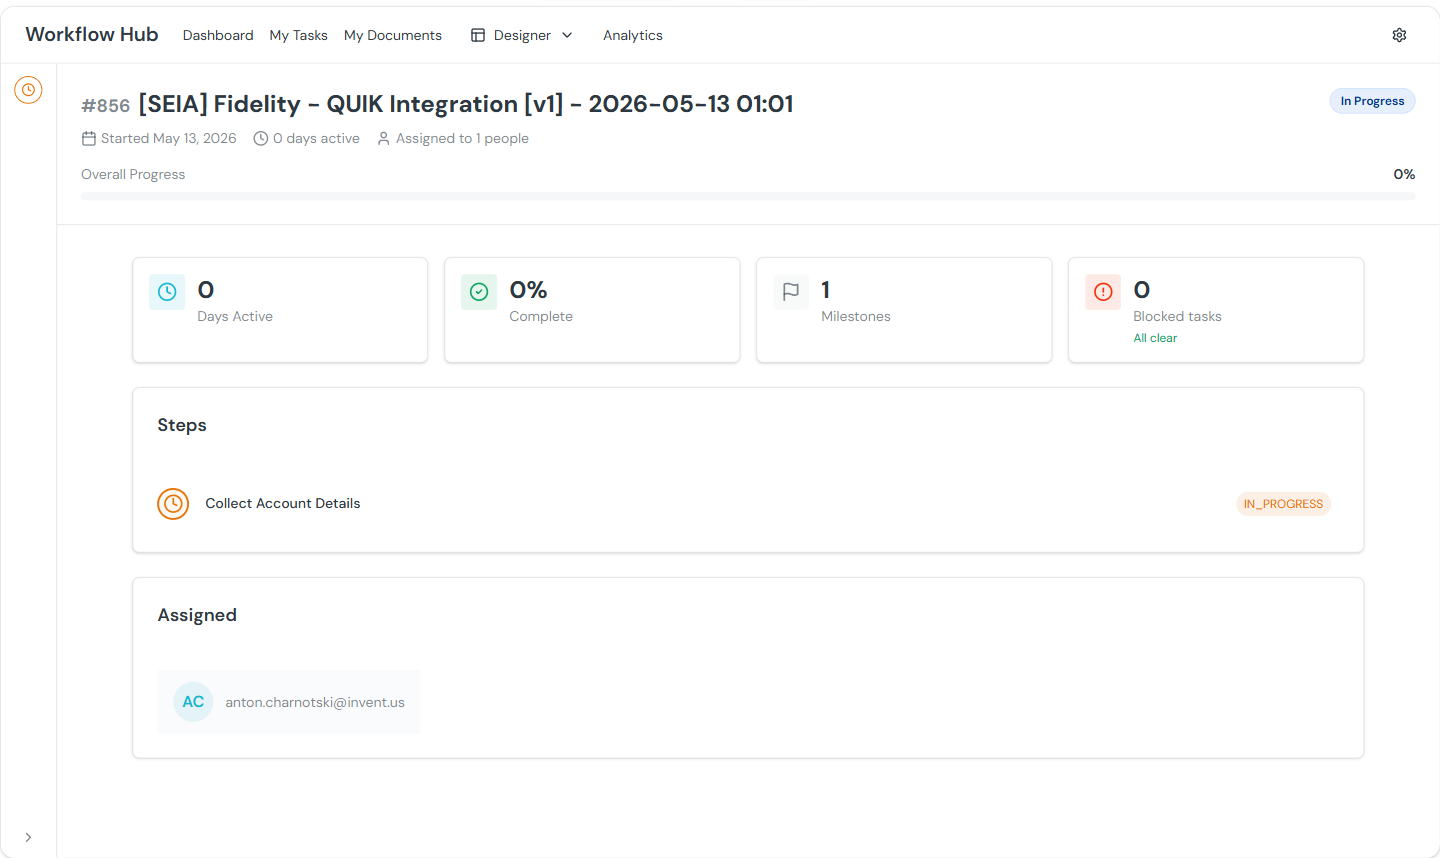
Task: Click the orange clock icon in sidebar
Action: [28, 90]
